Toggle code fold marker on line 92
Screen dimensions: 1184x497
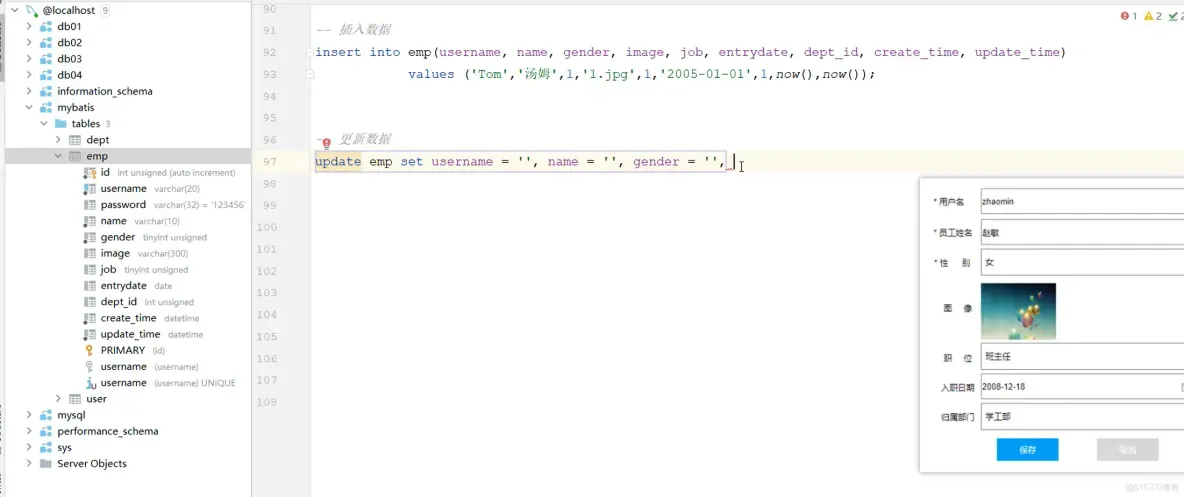coord(310,53)
